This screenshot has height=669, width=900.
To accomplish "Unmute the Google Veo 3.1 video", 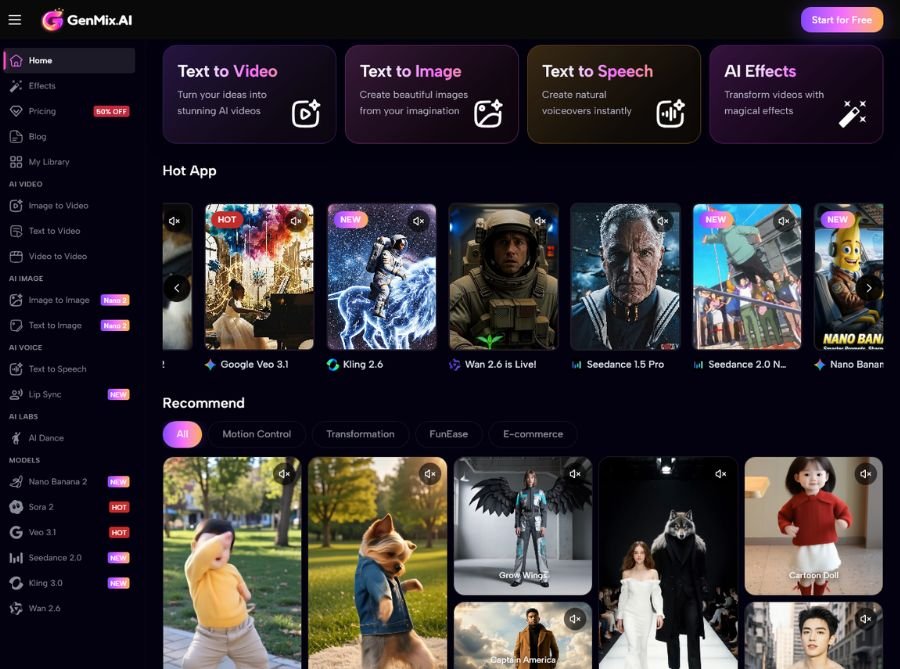I will 296,221.
